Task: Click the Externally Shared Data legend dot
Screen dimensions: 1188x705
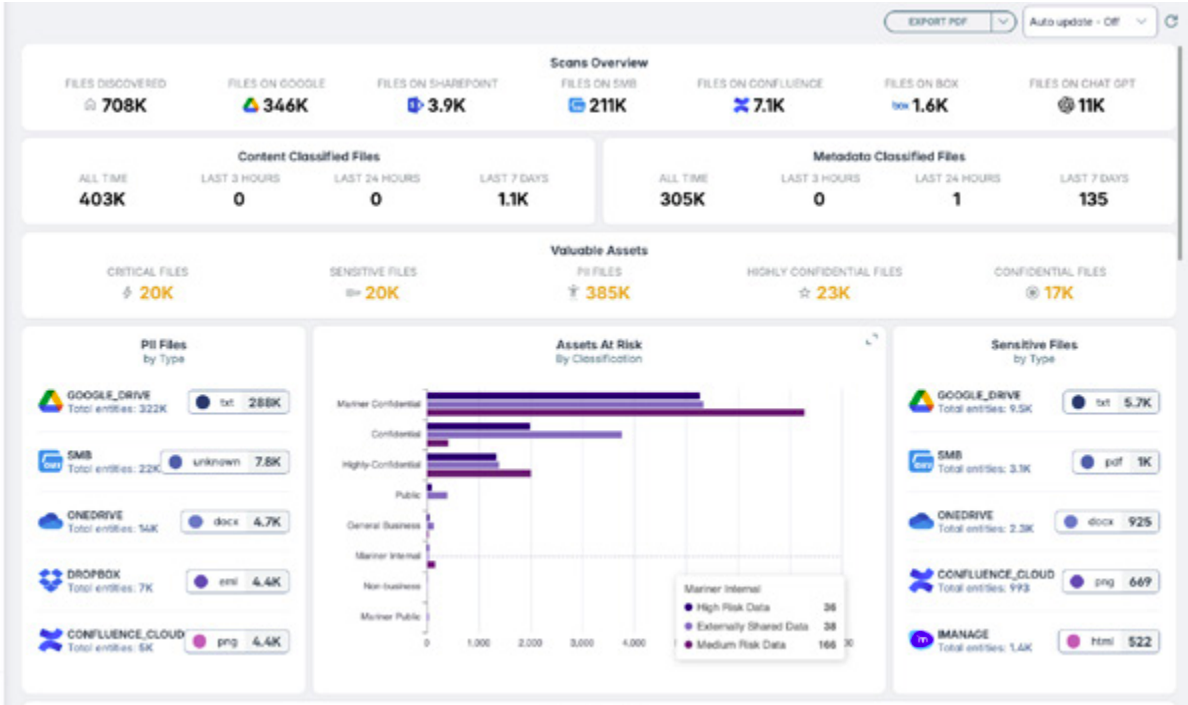Action: click(688, 626)
